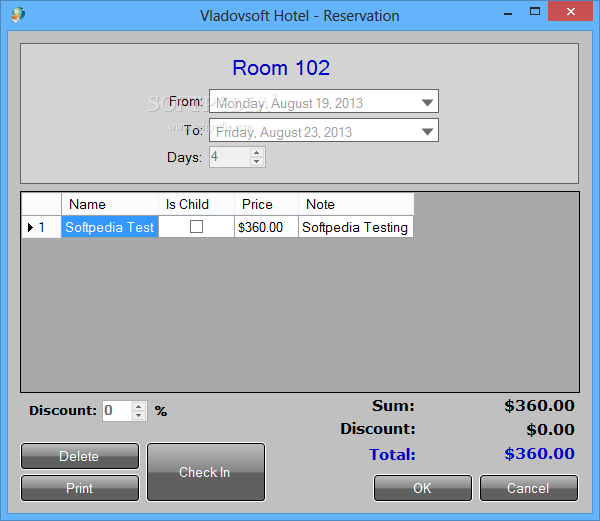
Task: Toggle the Is Child checkbox for Softpedia Test
Action: 196,226
